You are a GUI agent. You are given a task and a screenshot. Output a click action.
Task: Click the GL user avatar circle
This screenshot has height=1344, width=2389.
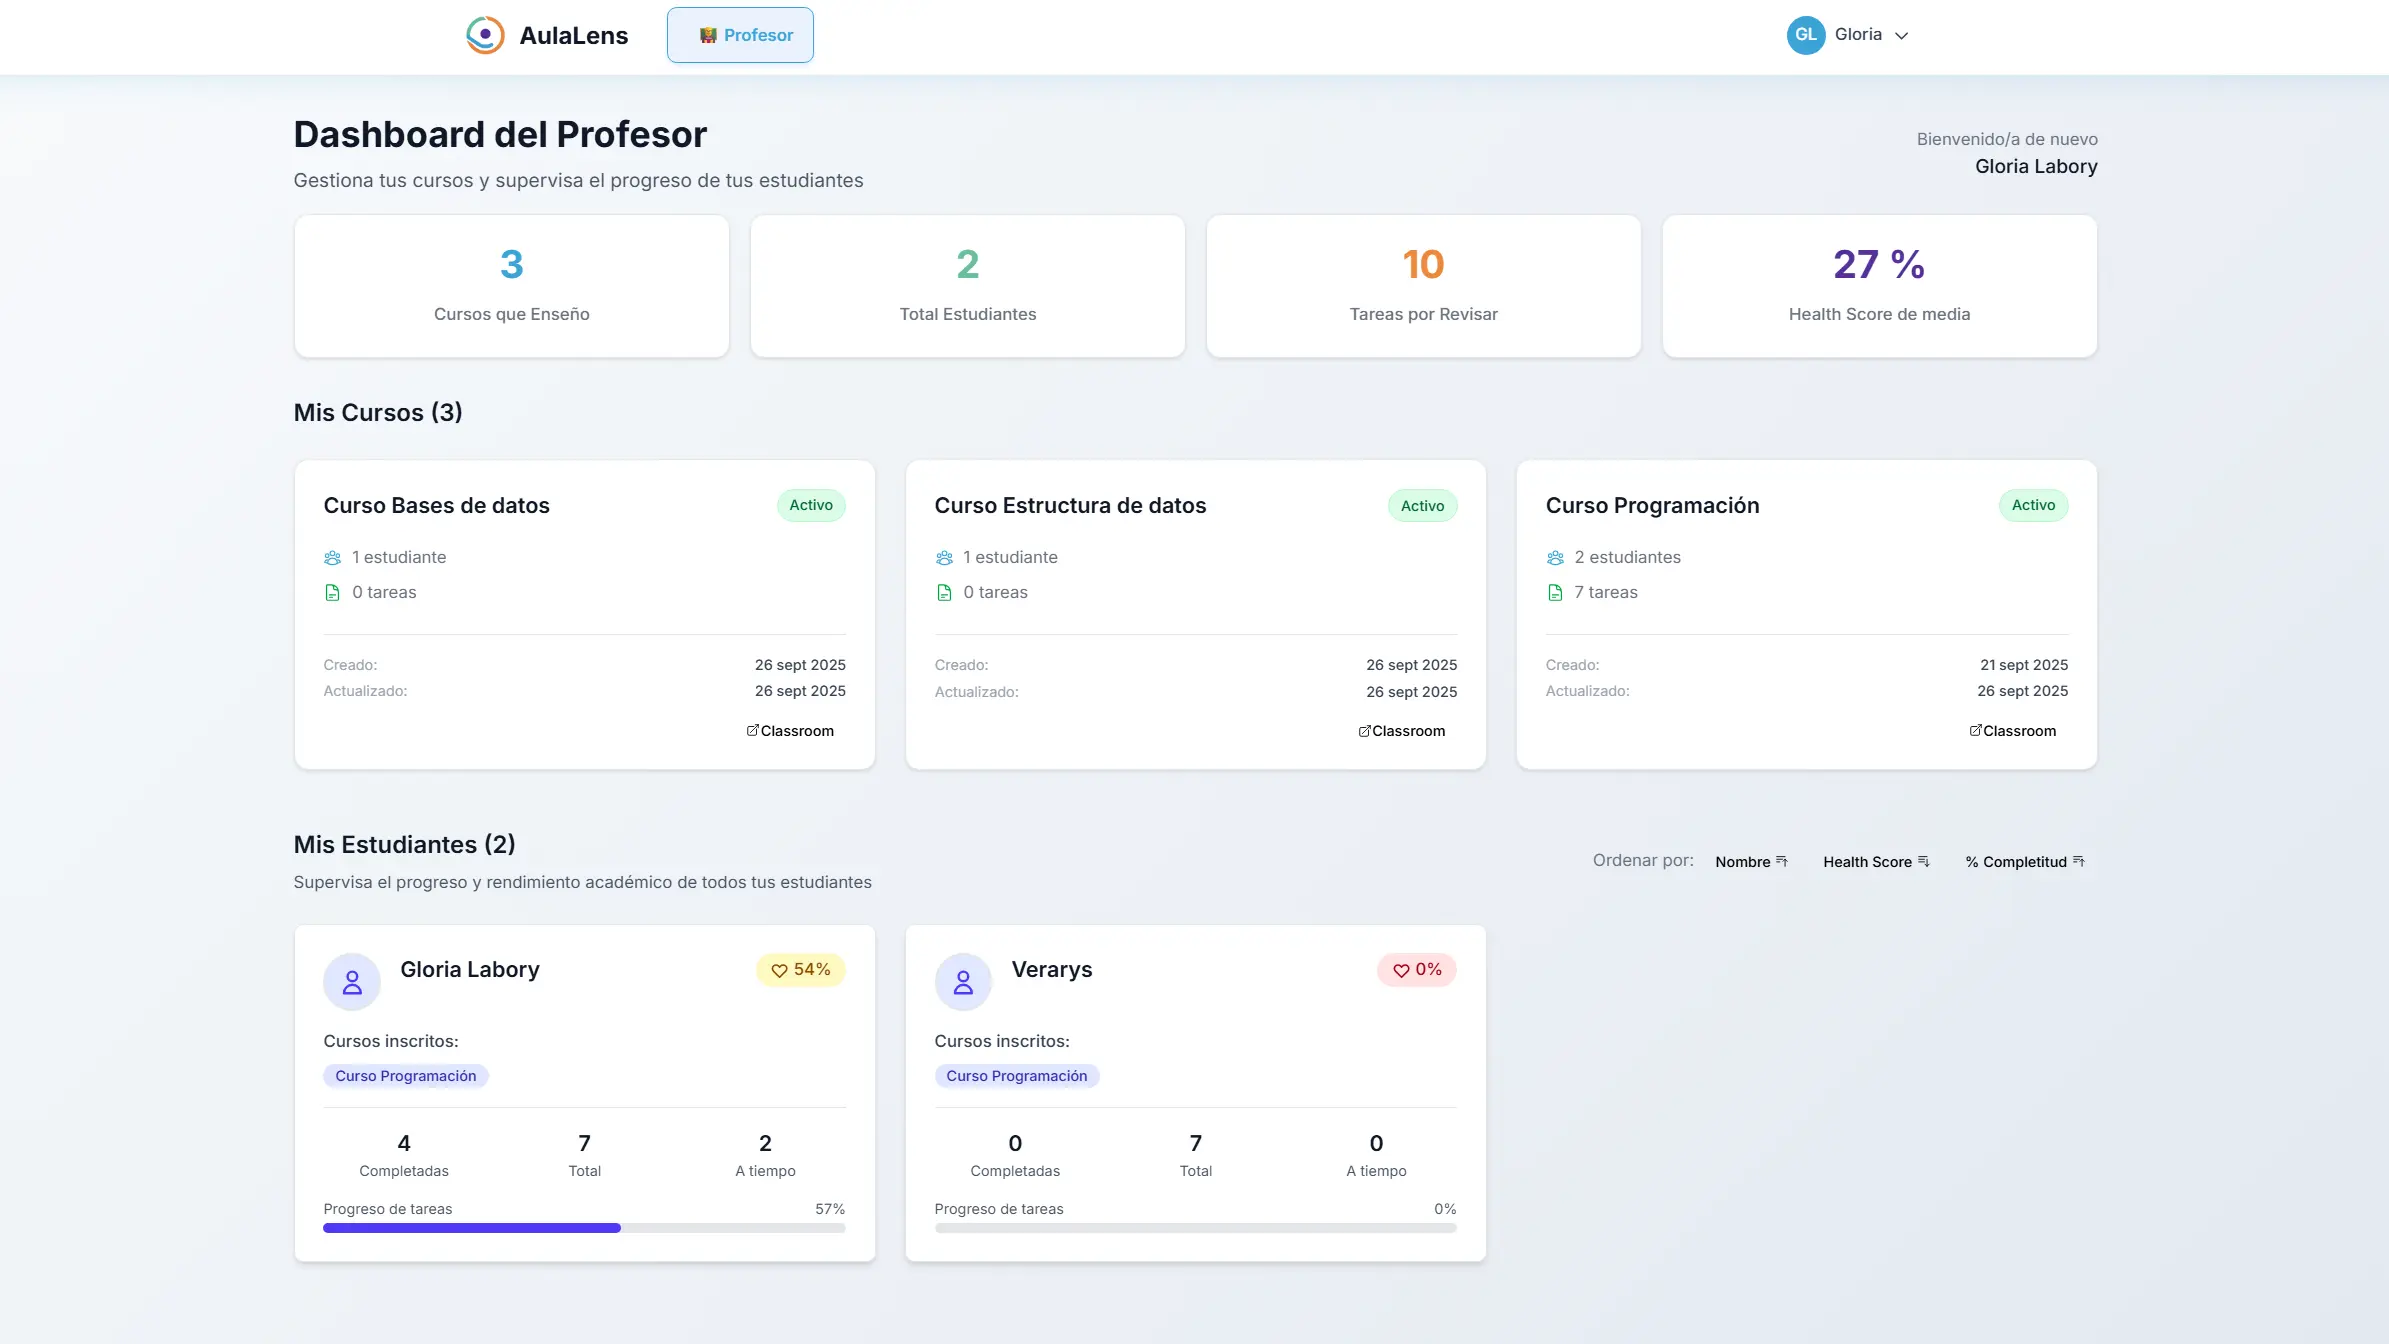coord(1805,35)
